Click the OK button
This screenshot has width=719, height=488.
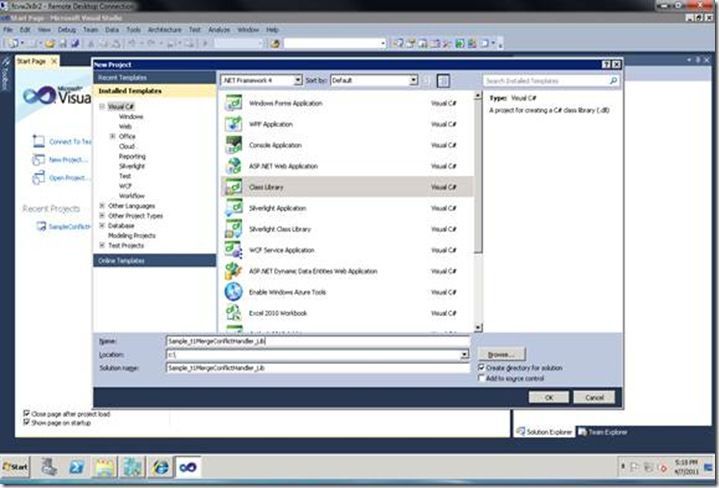click(x=549, y=398)
